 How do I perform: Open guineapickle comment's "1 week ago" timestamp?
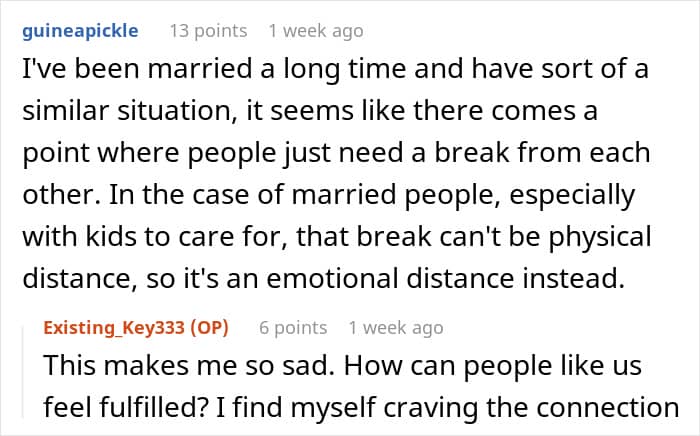click(x=316, y=31)
